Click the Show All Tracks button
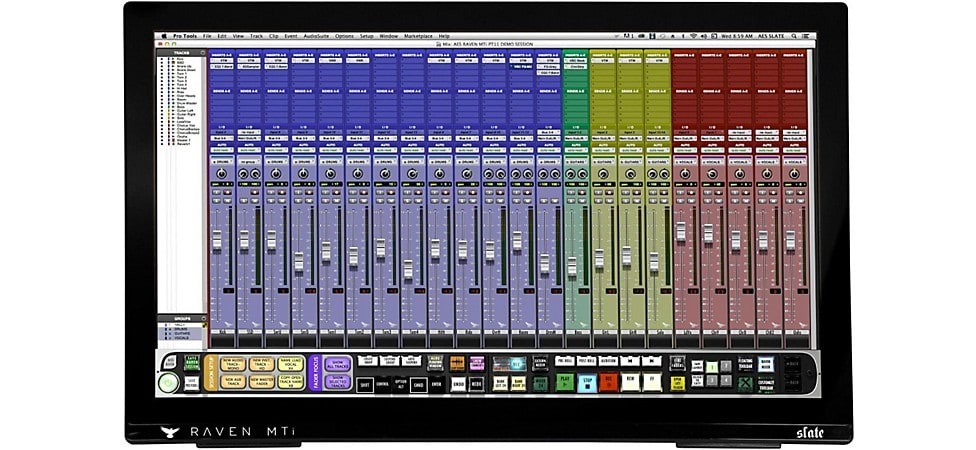 [337, 364]
